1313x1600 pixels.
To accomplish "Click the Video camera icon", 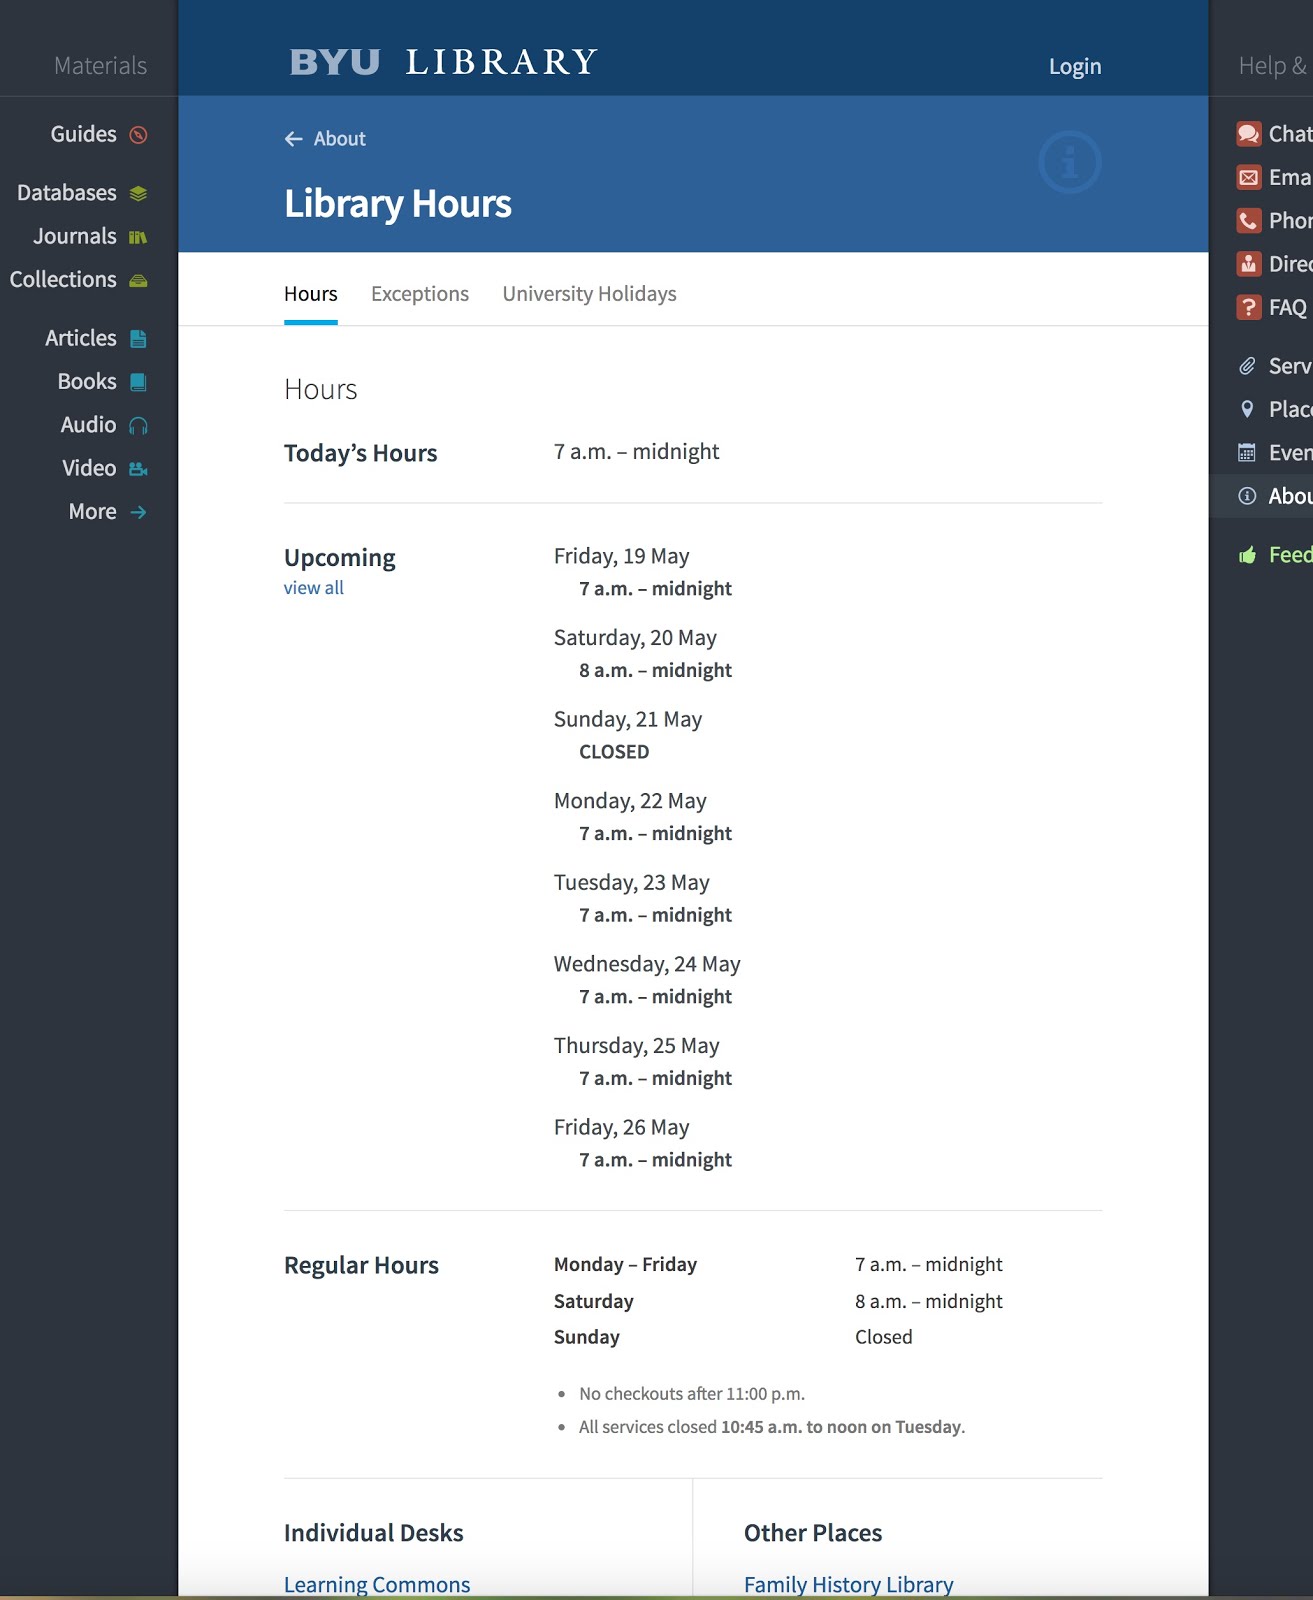I will [x=139, y=469].
